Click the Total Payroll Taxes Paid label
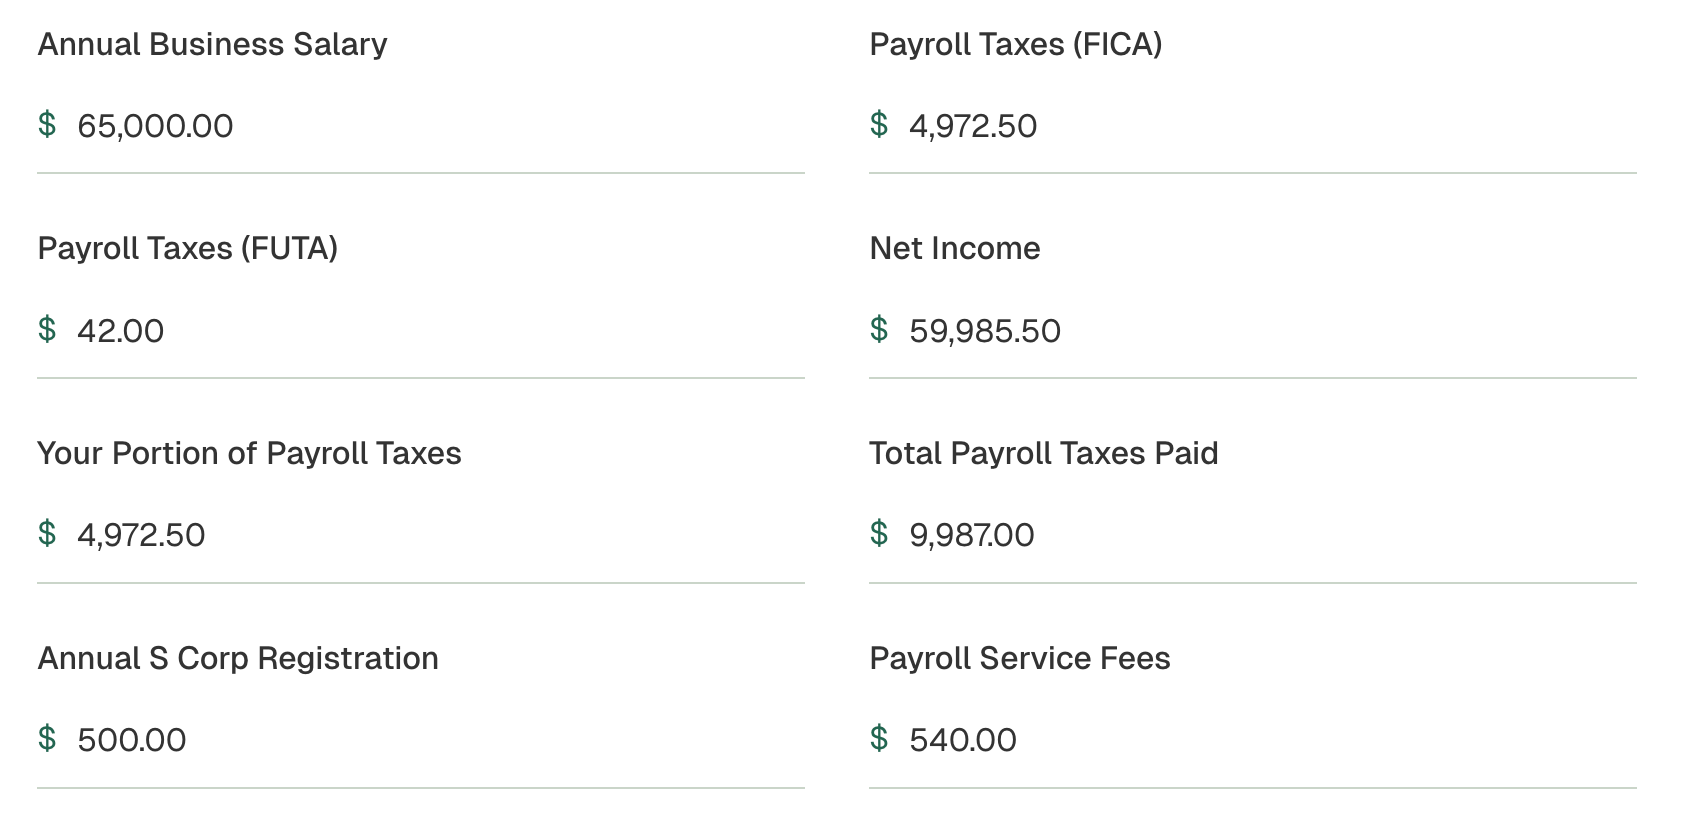This screenshot has height=834, width=1684. click(1044, 453)
